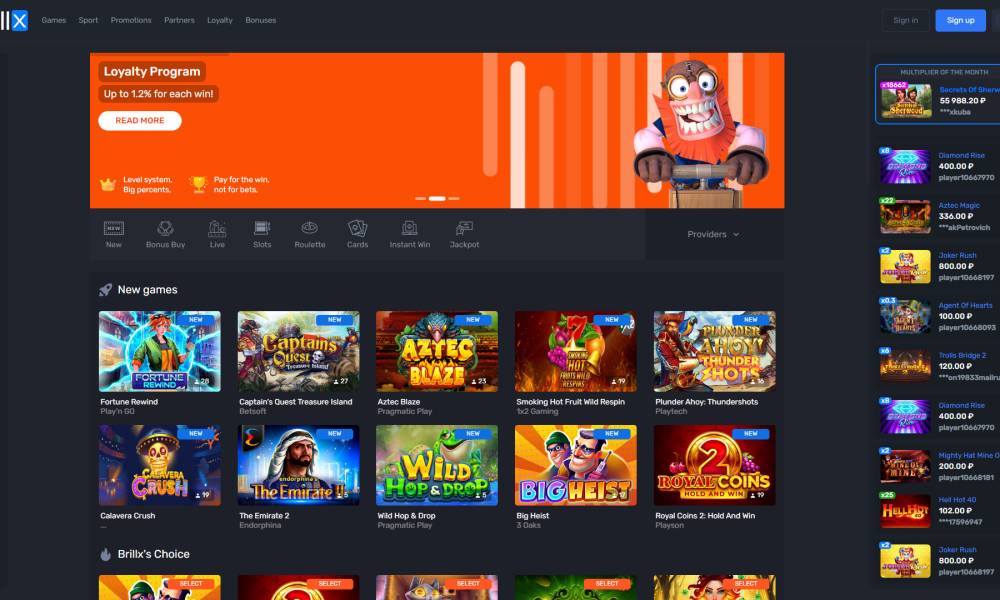Screen dimensions: 1000x600
Task: Open the Bonuses menu item
Action: click(x=260, y=20)
